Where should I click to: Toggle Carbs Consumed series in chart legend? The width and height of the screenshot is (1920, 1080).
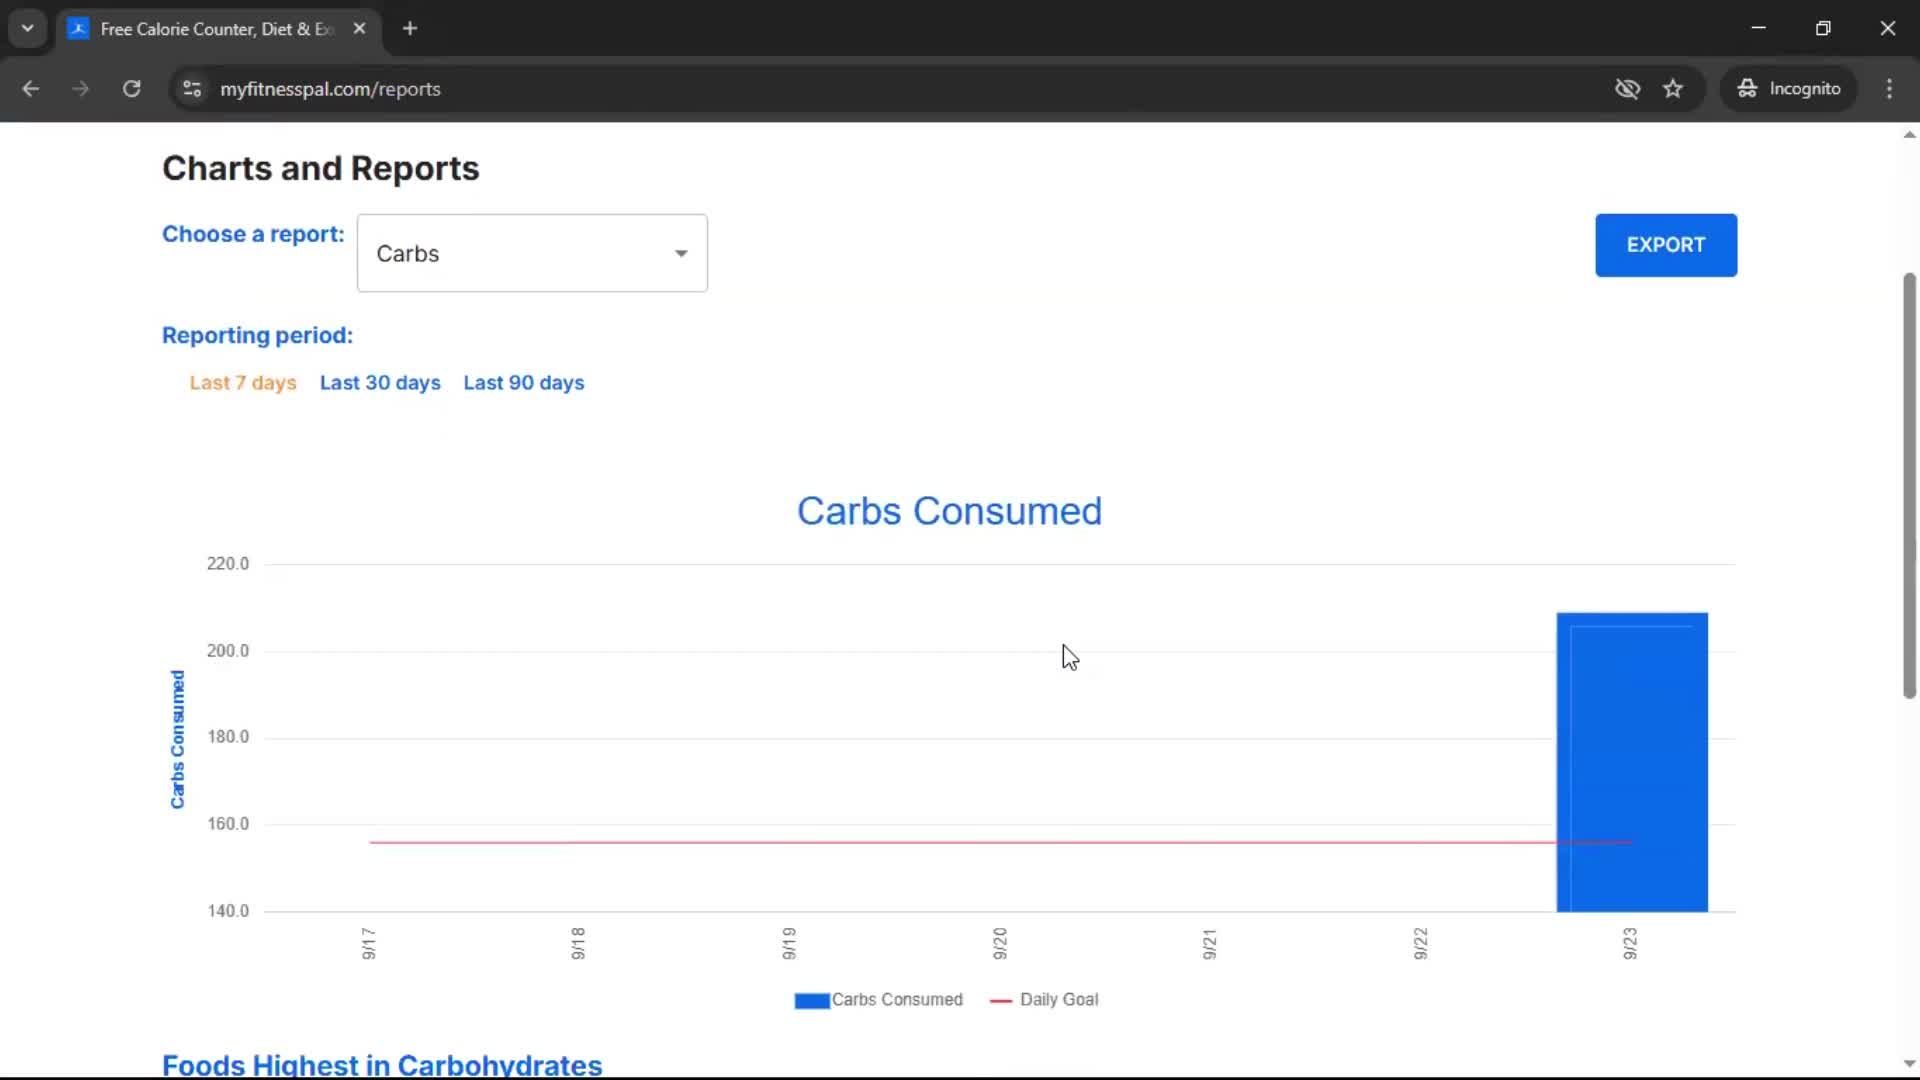click(879, 1000)
